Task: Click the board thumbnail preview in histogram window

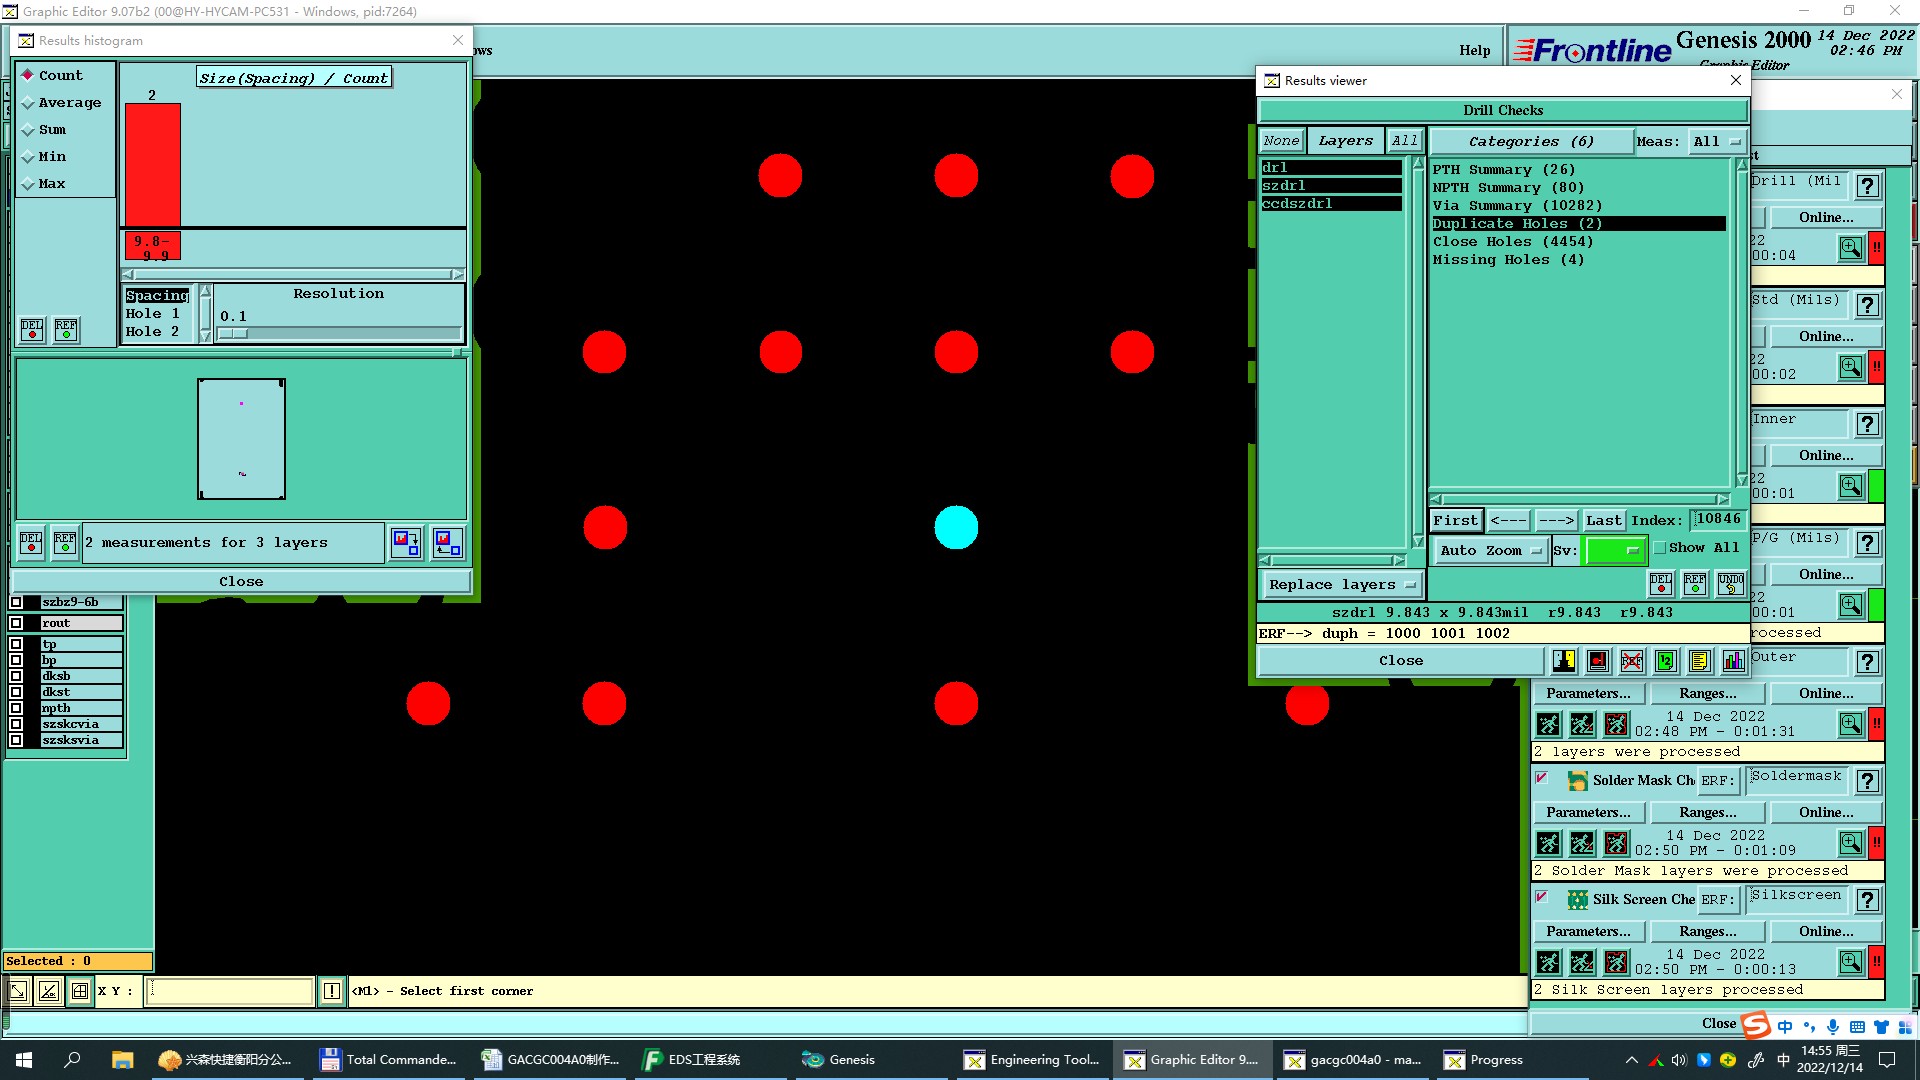Action: [x=241, y=439]
